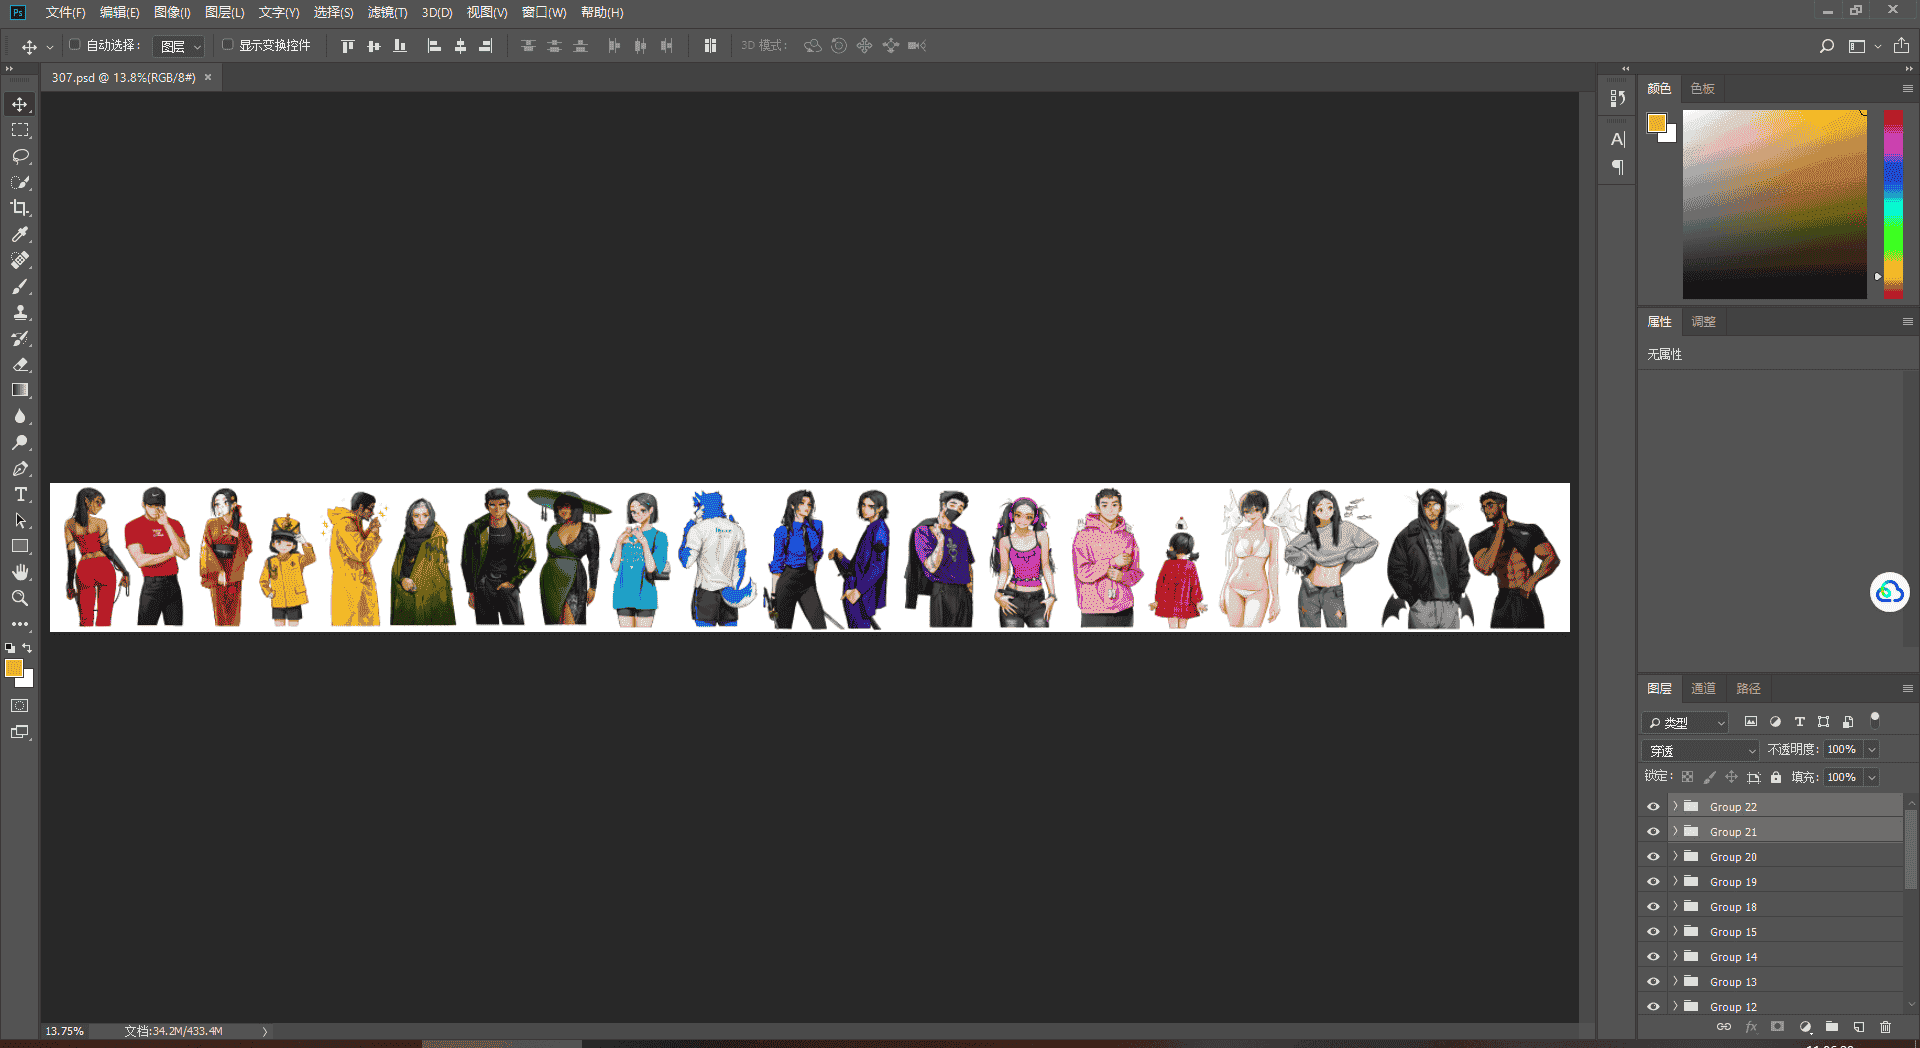Create a new group with folder icon

click(1832, 1027)
